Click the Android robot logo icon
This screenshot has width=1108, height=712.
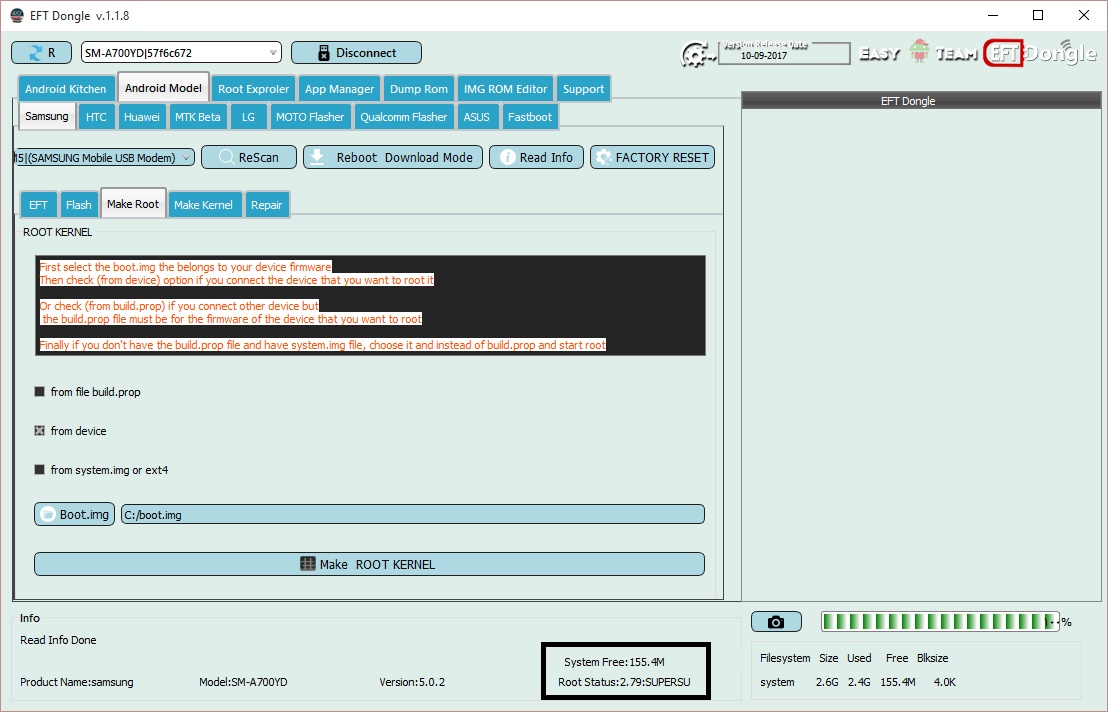click(919, 52)
